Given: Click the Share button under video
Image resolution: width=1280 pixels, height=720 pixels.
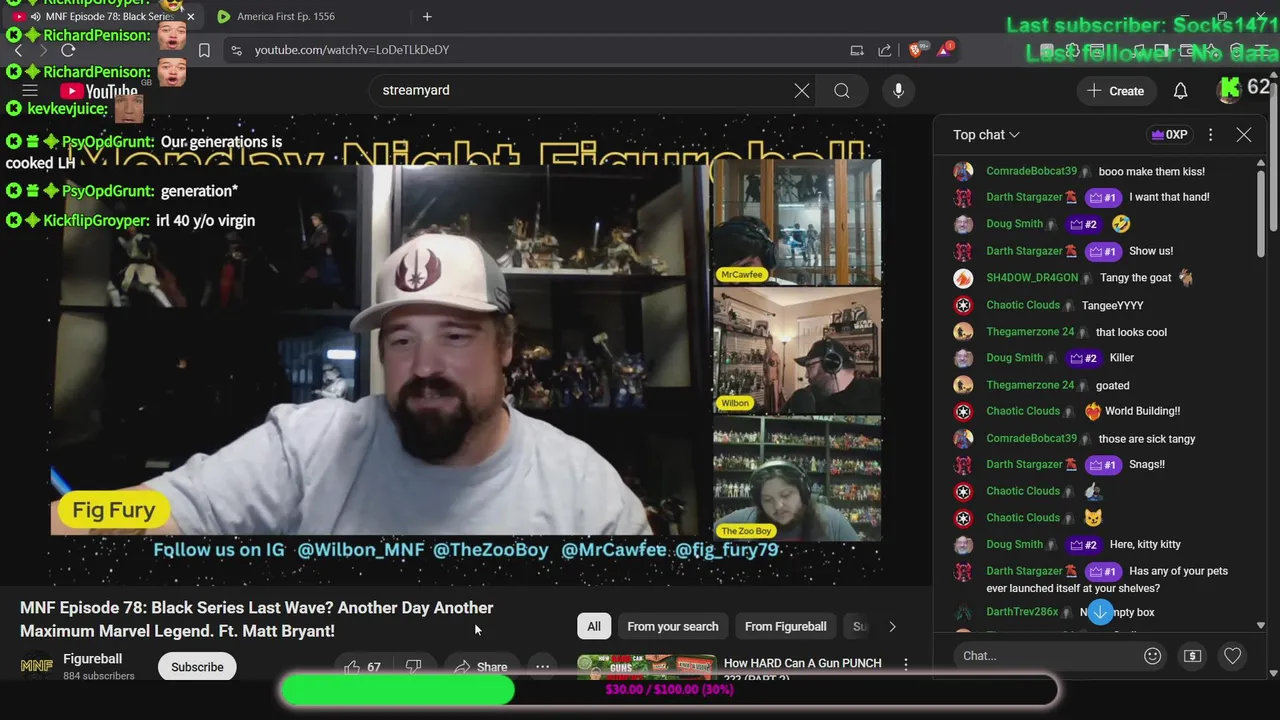Looking at the screenshot, I should click(x=481, y=667).
